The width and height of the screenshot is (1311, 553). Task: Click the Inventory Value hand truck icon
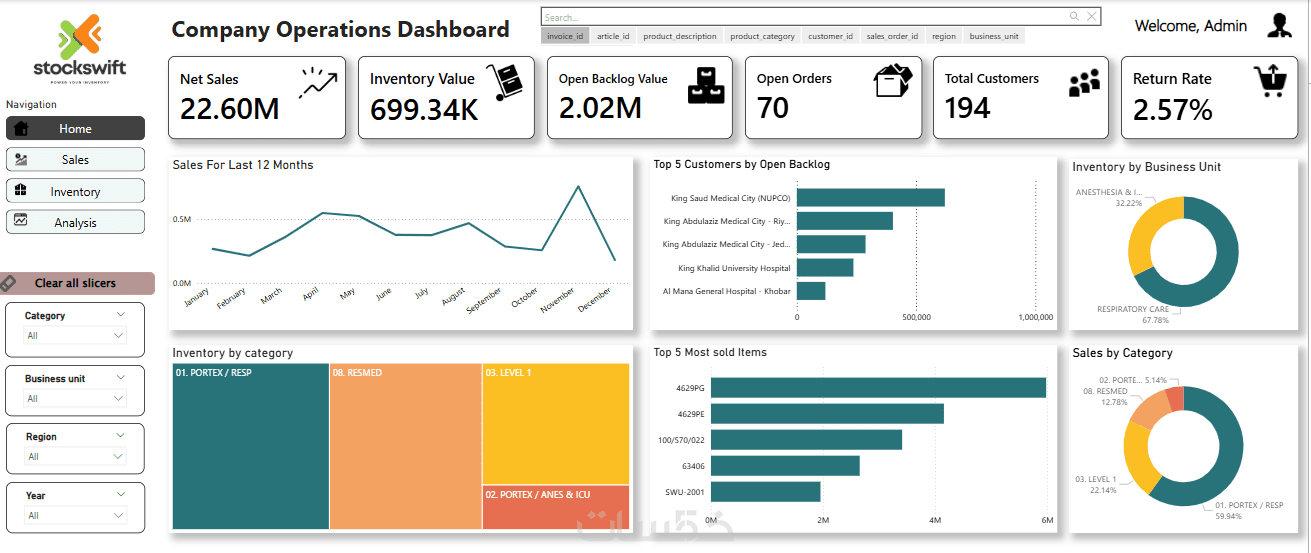[x=506, y=83]
